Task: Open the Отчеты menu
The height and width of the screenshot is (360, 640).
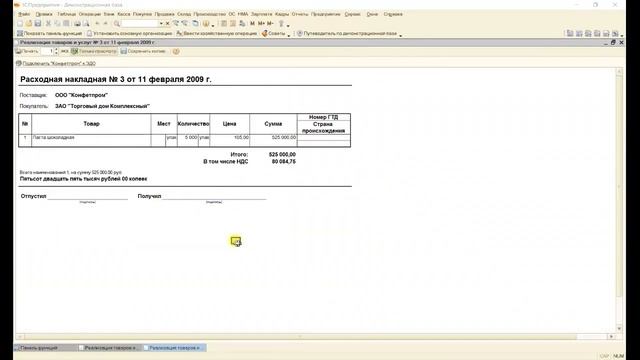Action: tap(300, 14)
